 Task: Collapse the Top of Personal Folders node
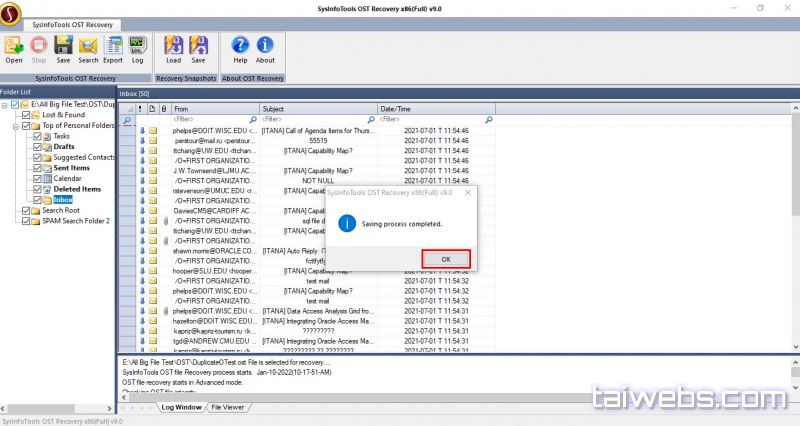click(x=14, y=126)
